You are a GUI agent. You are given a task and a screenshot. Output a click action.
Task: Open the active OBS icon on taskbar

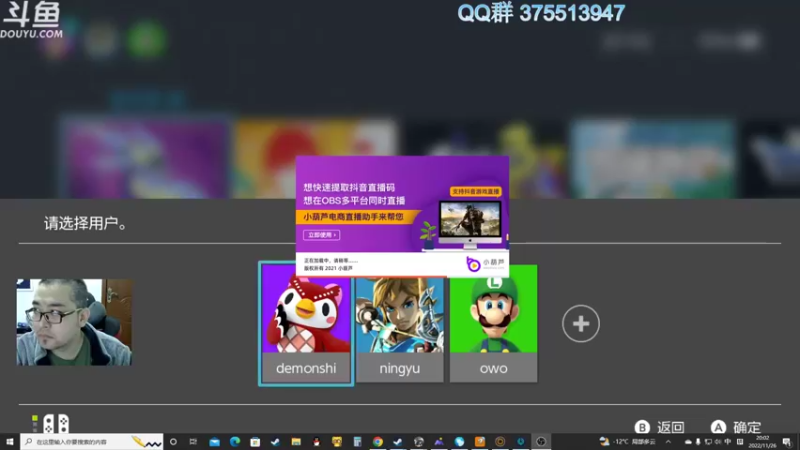coord(541,442)
